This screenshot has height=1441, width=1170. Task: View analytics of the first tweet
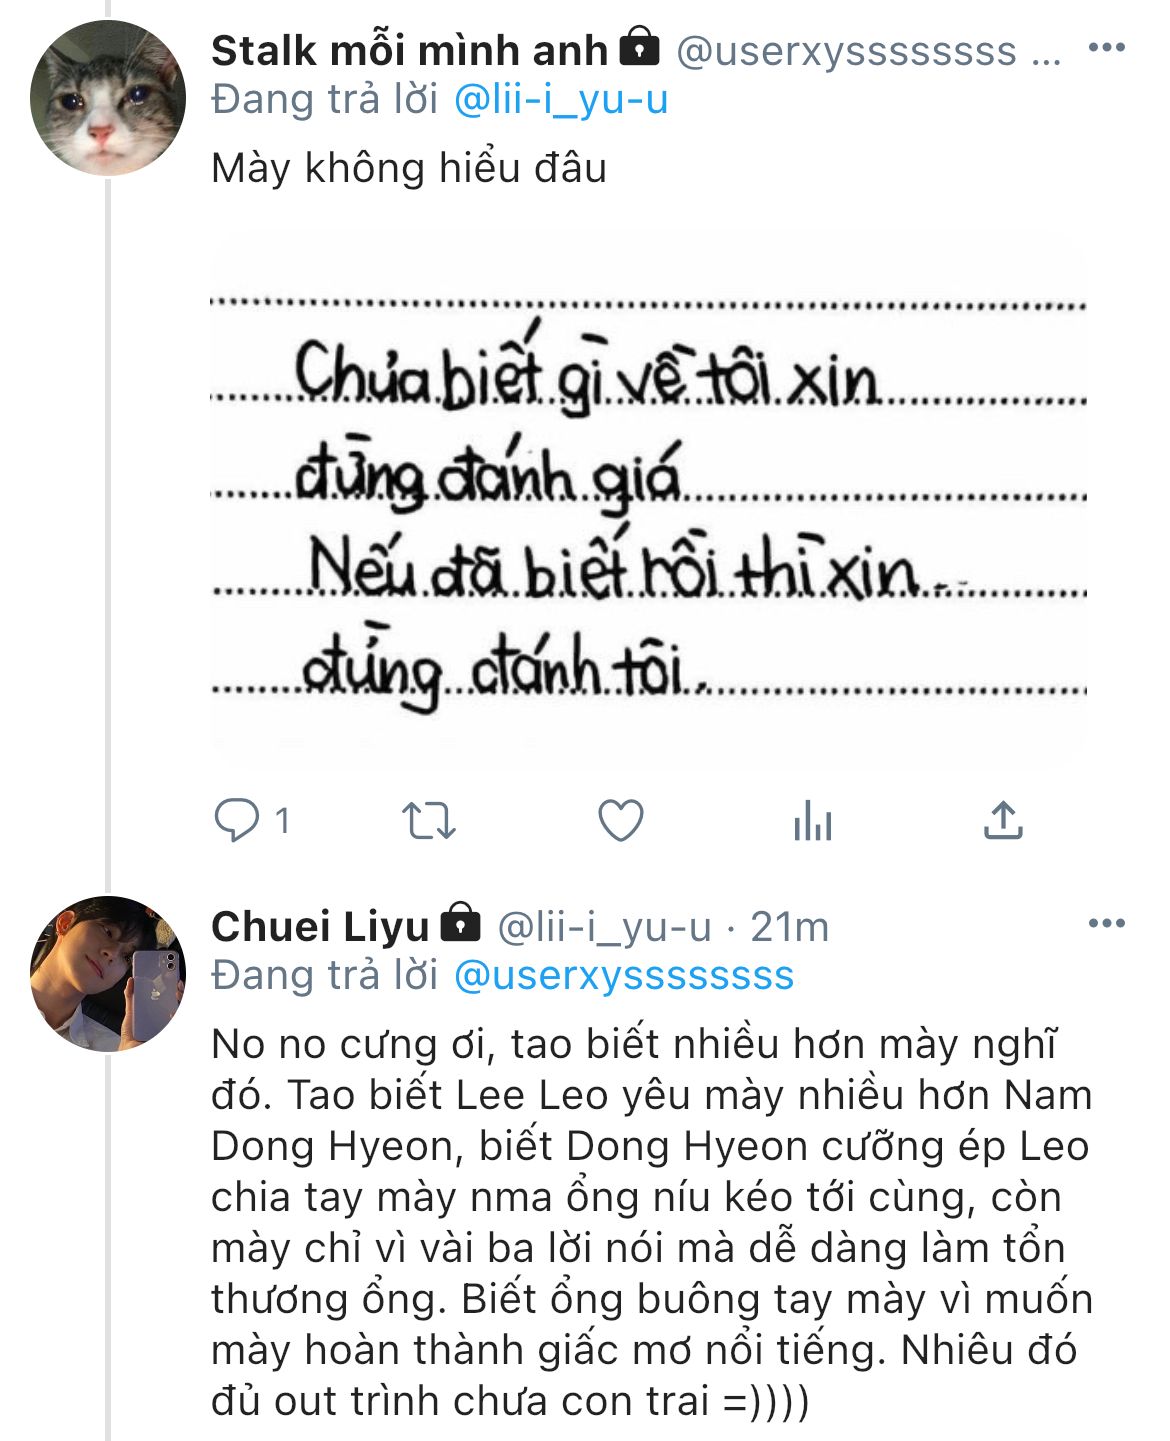[812, 821]
